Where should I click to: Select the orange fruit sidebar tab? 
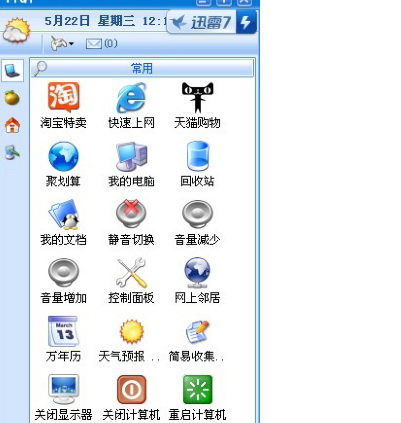coord(12,98)
